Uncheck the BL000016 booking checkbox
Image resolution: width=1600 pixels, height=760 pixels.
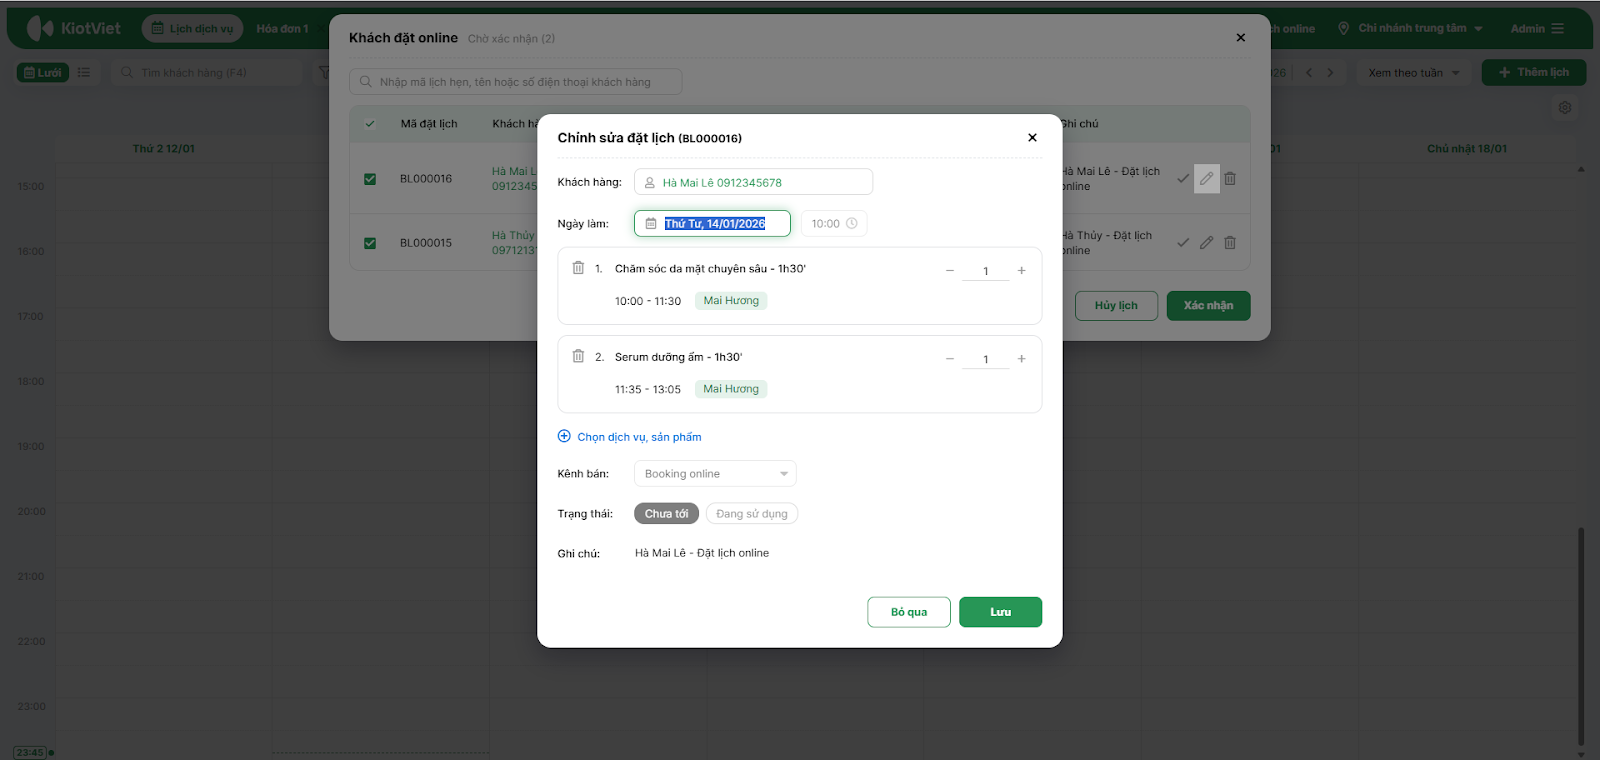[x=370, y=179]
